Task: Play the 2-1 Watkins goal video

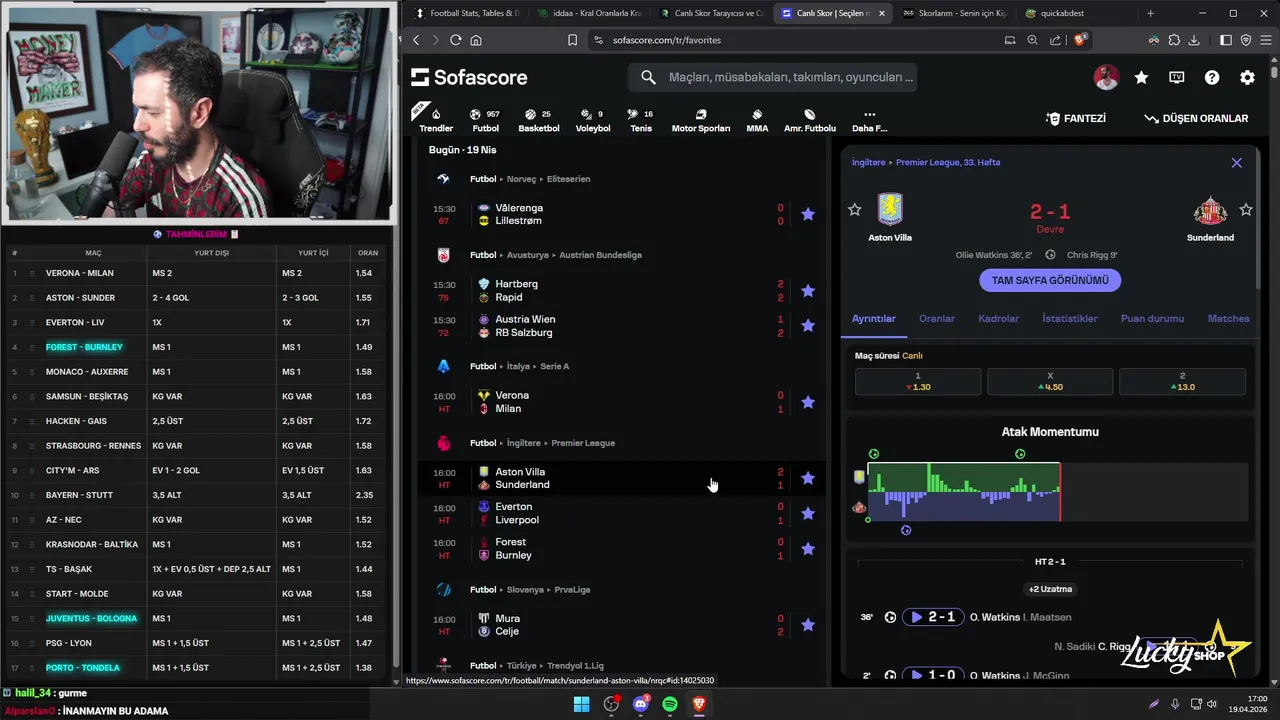Action: tap(933, 617)
